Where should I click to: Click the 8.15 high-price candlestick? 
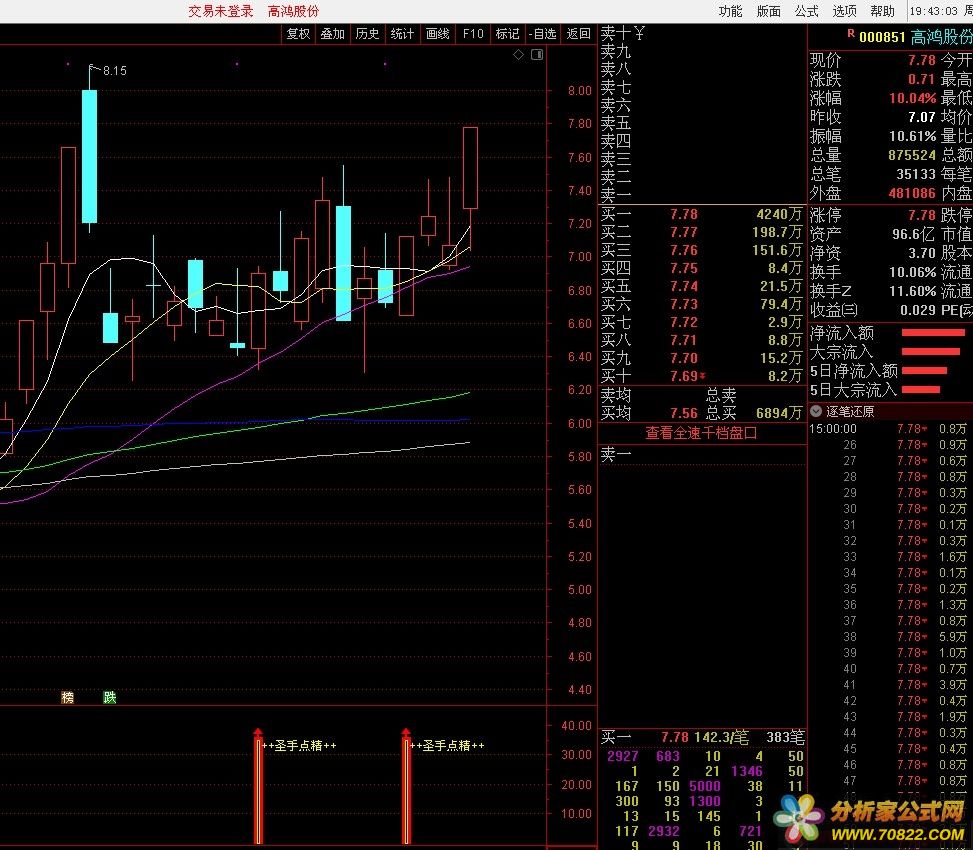[x=89, y=155]
